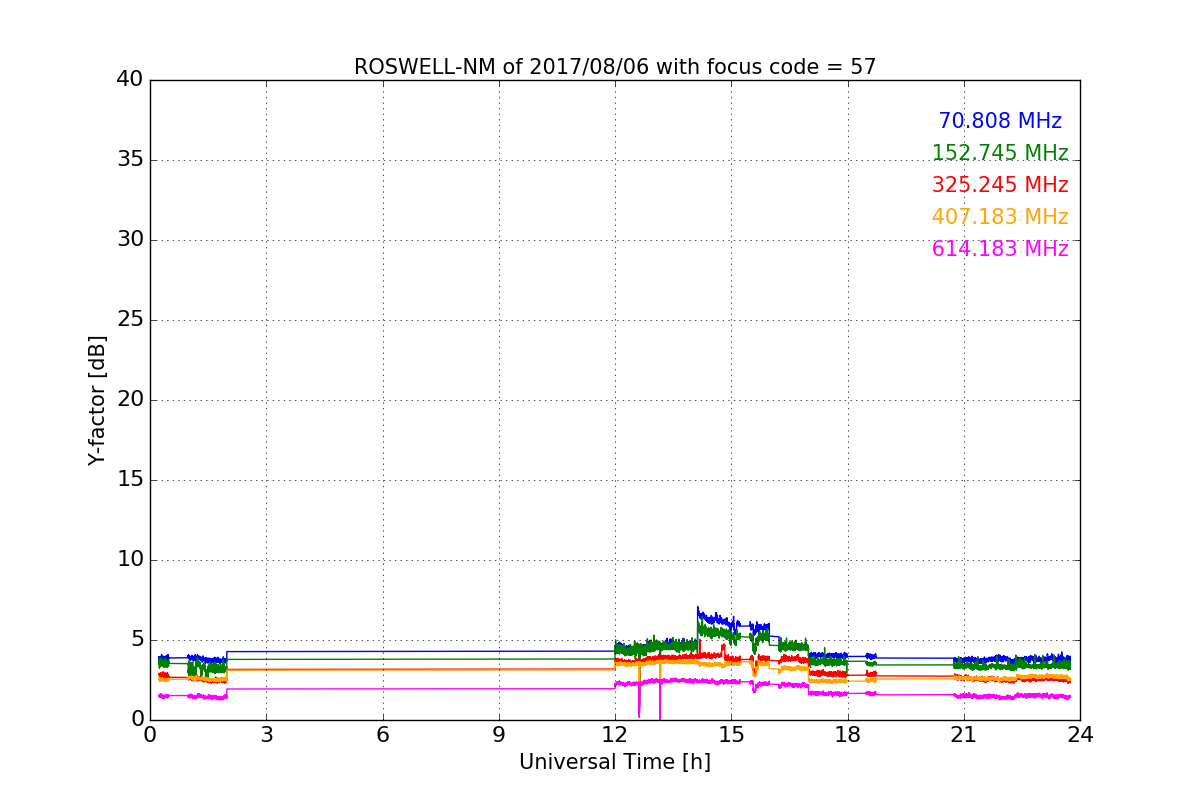The width and height of the screenshot is (1200, 800).
Task: Select the 70.808 MHz legend label
Action: tap(1000, 121)
